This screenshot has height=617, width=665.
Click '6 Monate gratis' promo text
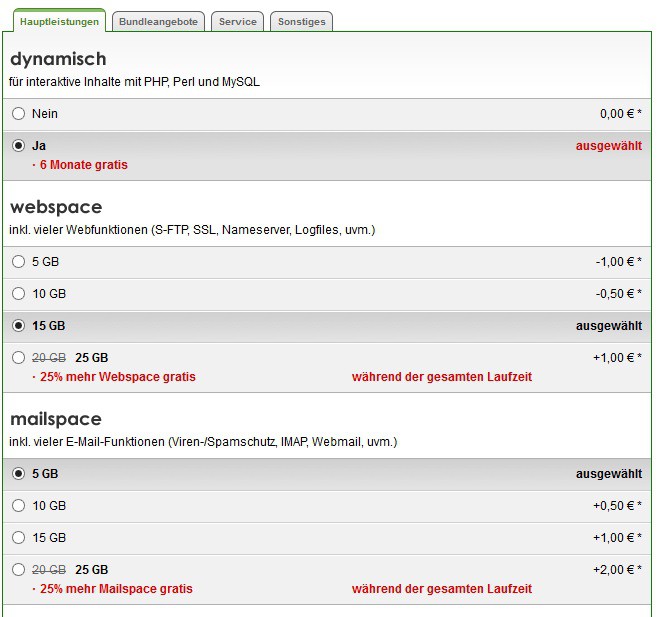pyautogui.click(x=83, y=165)
